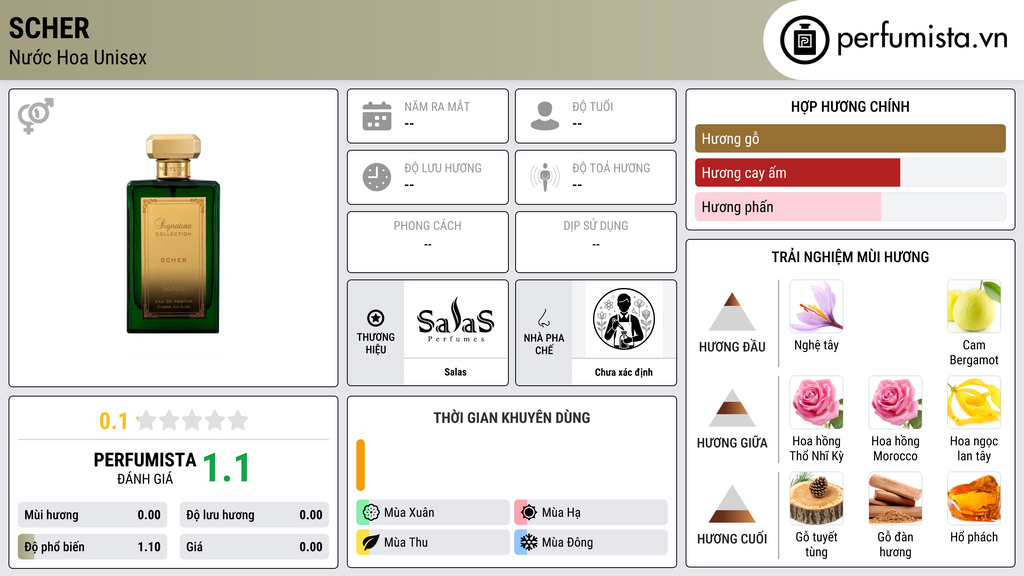Click the Mùa Đông season button
Screen dimensions: 1024x576
591,542
